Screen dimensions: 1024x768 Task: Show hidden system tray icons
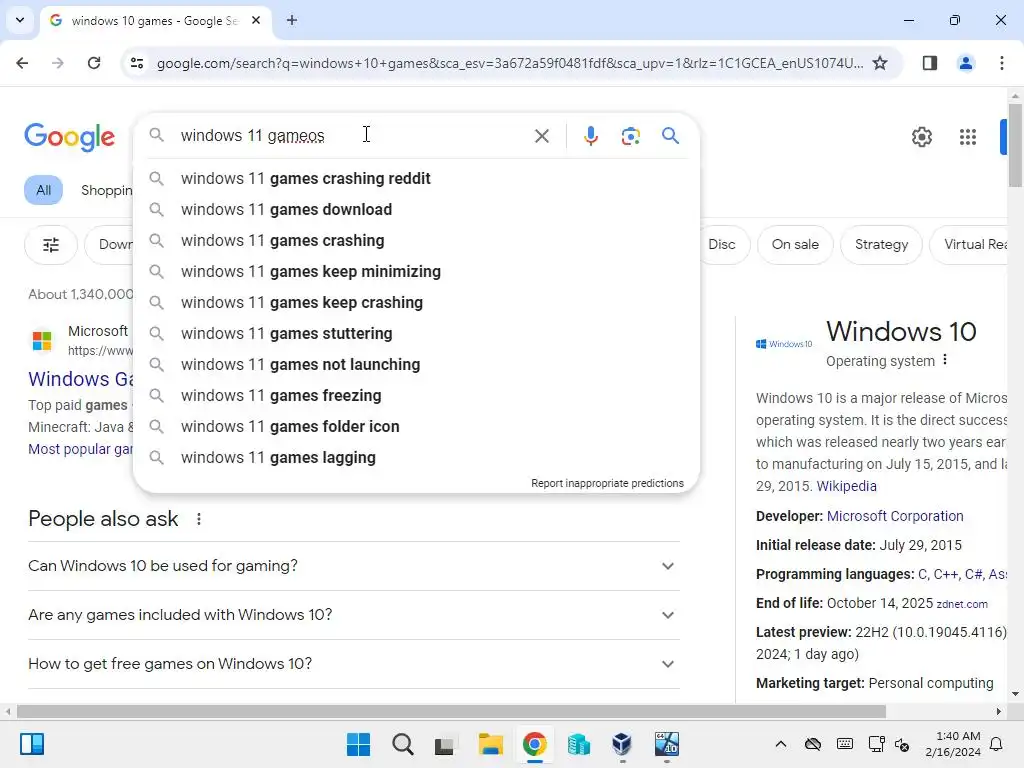tap(780, 744)
